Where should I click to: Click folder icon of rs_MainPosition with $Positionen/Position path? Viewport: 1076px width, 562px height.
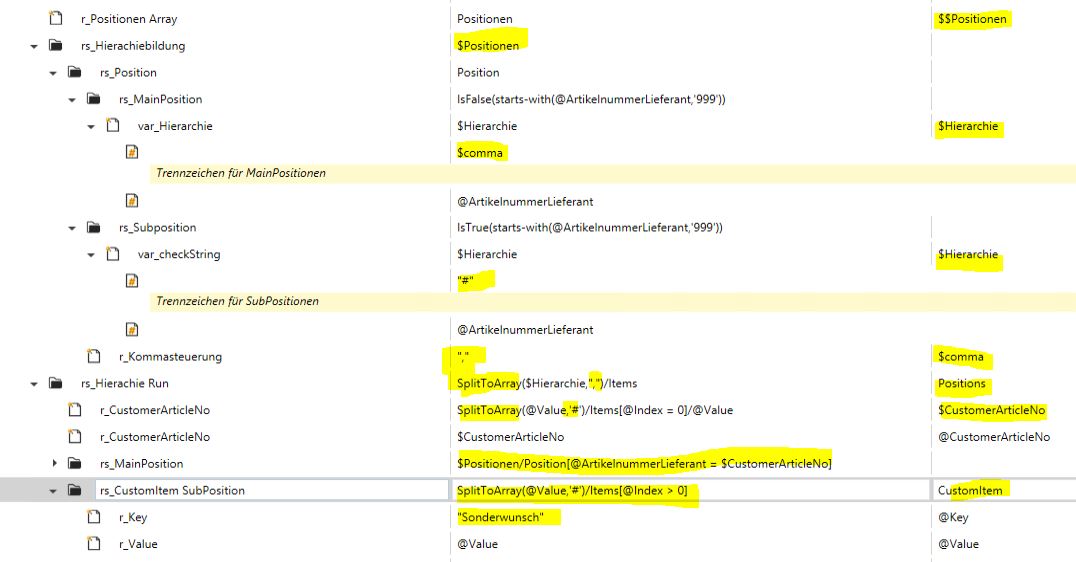click(x=75, y=463)
